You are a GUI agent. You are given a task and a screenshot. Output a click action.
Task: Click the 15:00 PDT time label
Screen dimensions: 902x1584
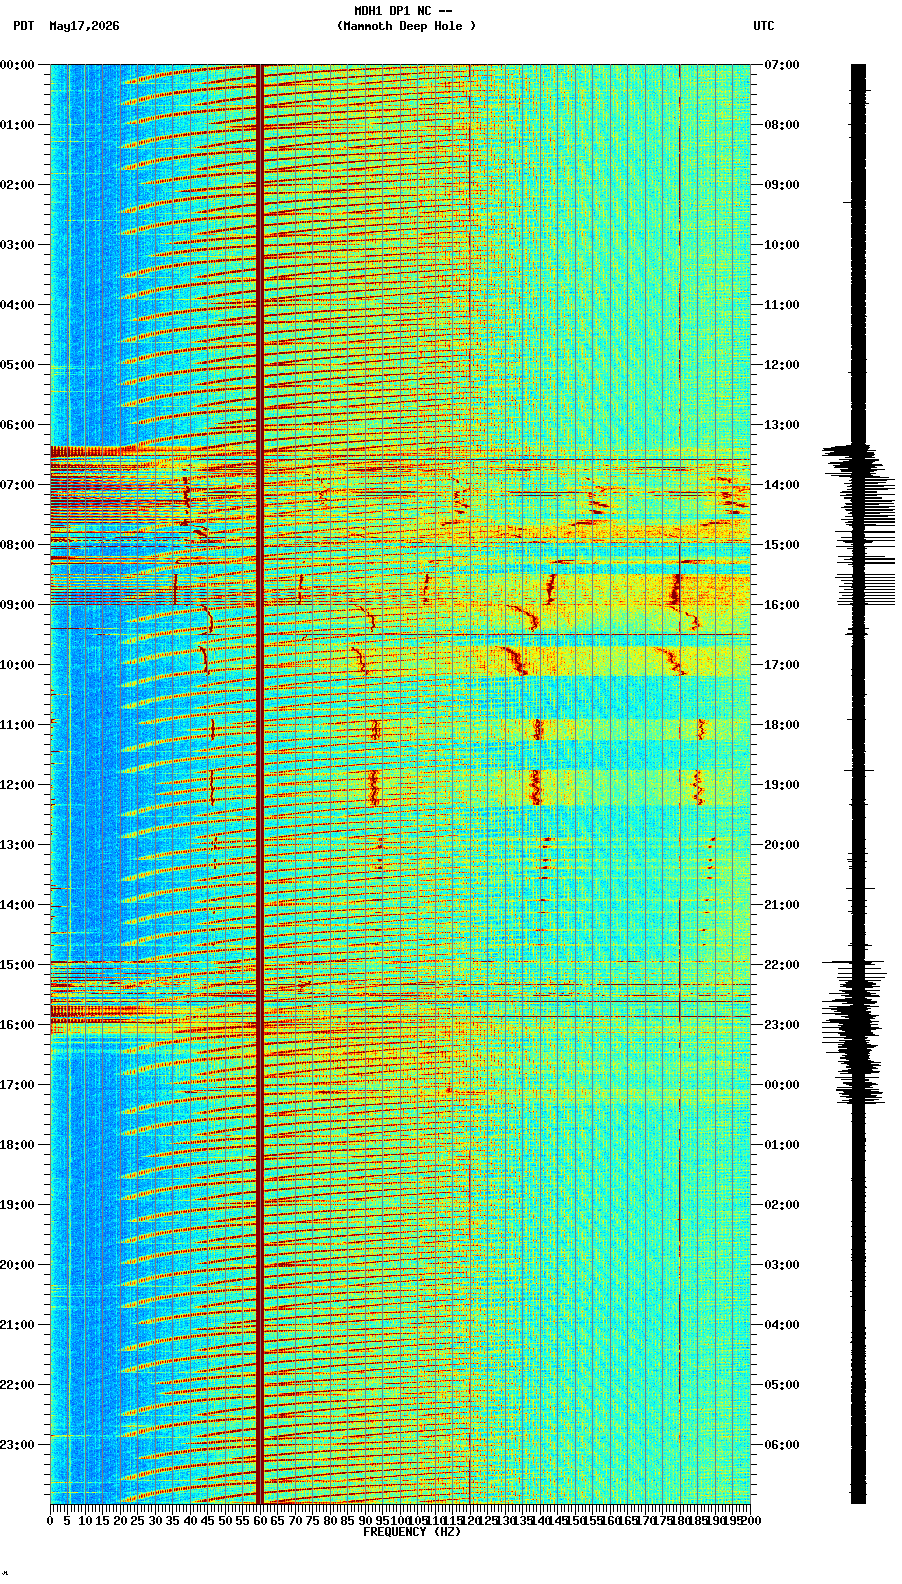pos(17,965)
